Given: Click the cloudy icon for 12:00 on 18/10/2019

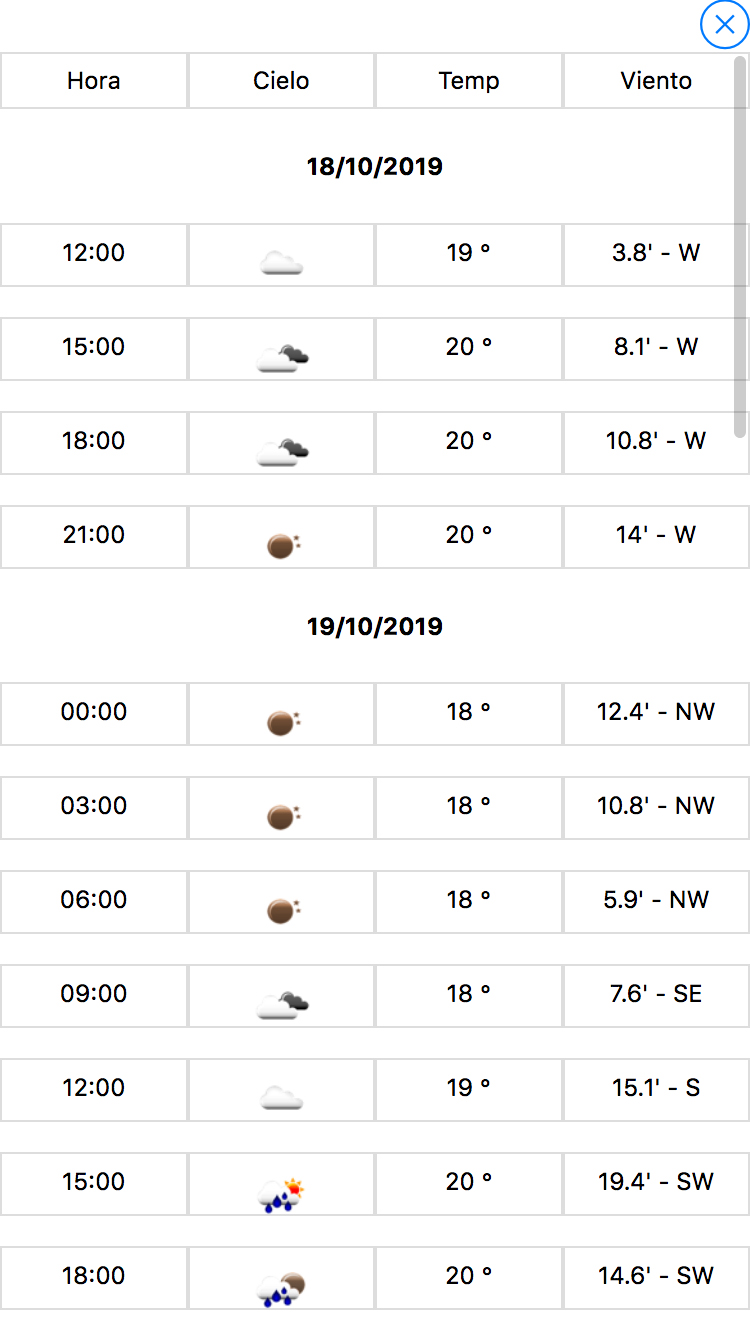Looking at the screenshot, I should point(281,263).
